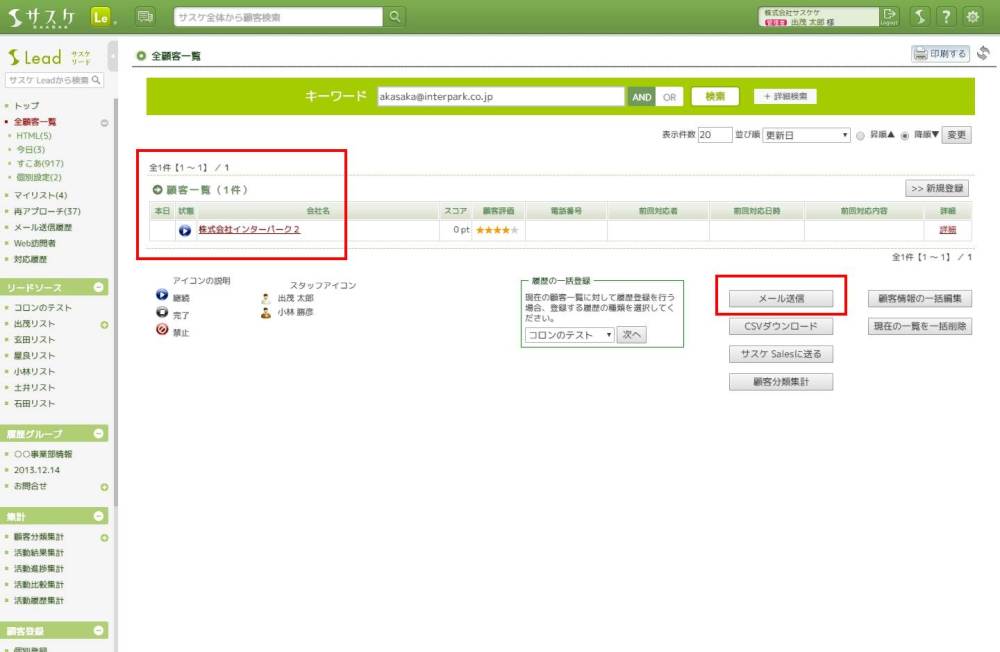1000x652 pixels.
Task: Open the 株式会社インターパーク２ company link
Action: 249,230
